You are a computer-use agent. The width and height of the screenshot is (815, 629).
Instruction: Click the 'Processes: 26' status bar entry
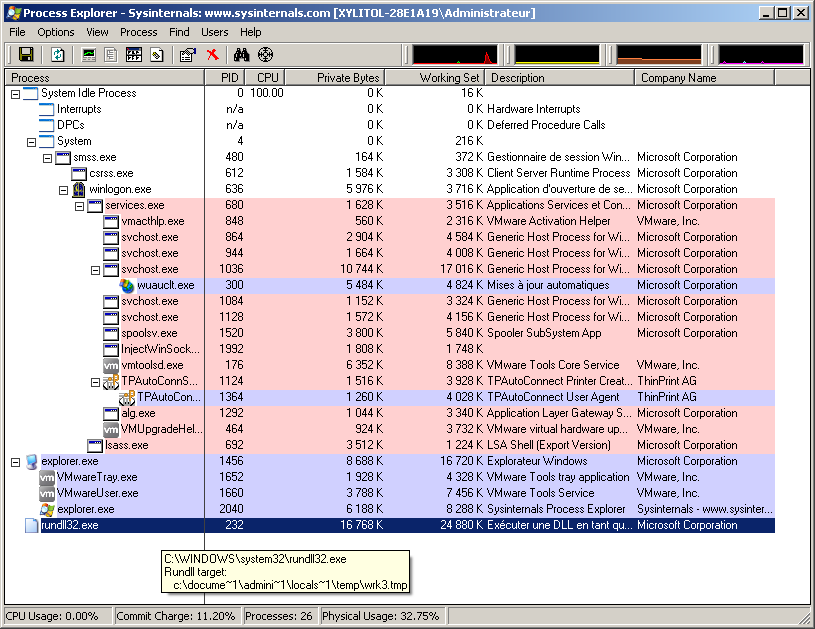click(279, 616)
